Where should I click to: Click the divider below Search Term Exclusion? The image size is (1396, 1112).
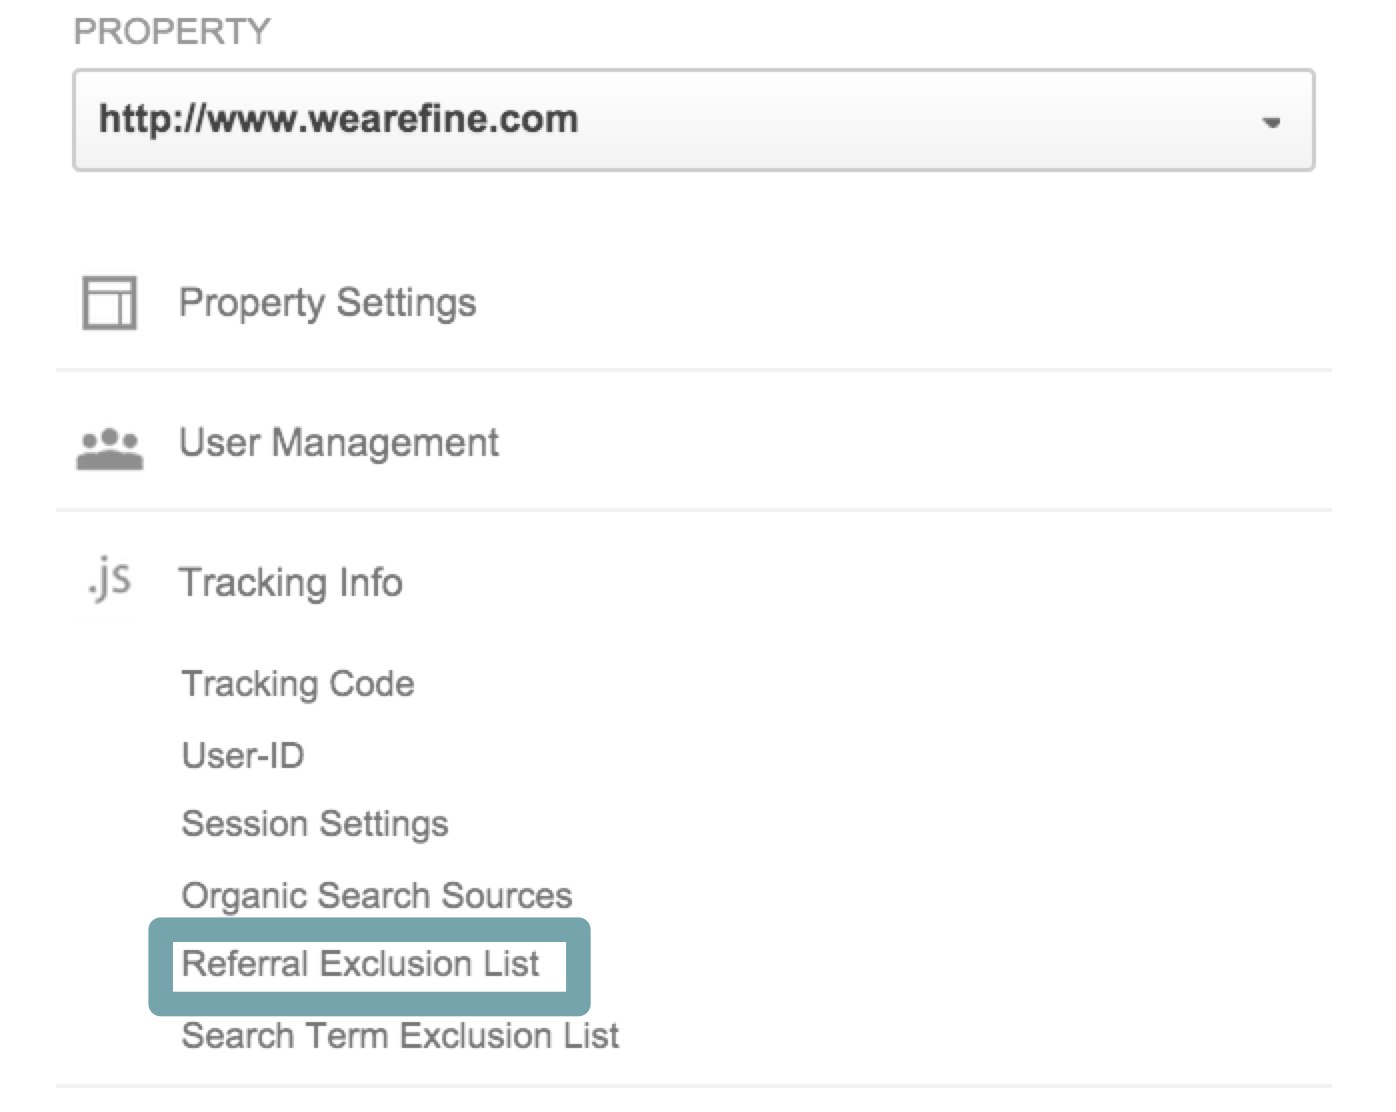pos(693,1086)
